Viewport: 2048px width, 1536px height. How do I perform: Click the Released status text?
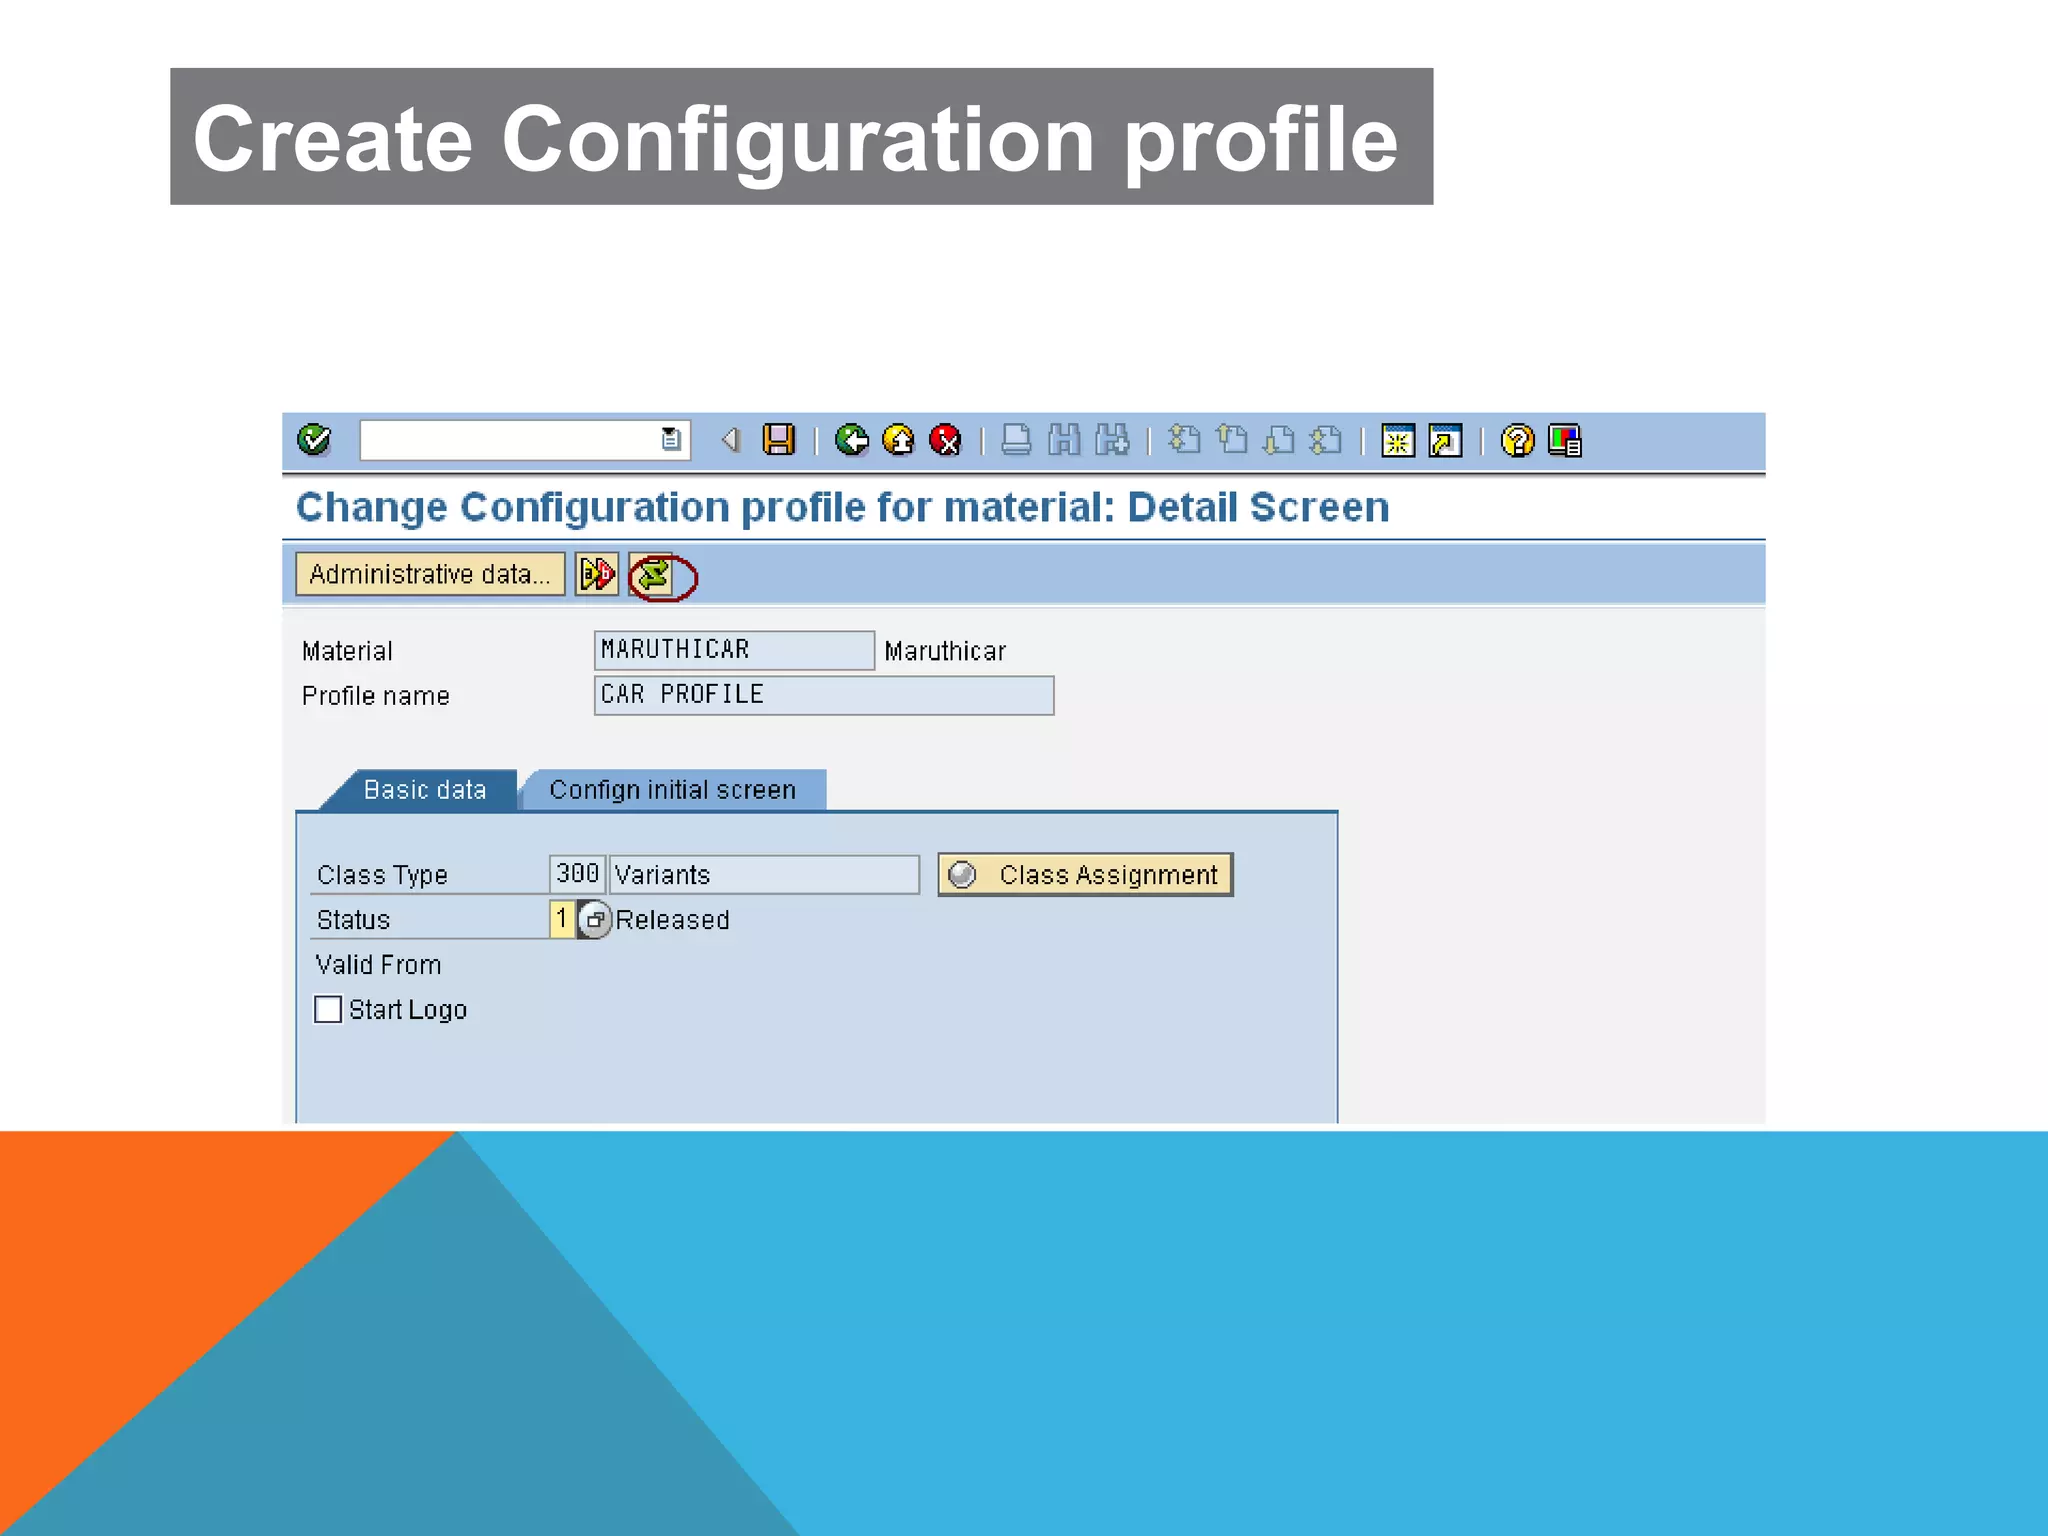[672, 920]
